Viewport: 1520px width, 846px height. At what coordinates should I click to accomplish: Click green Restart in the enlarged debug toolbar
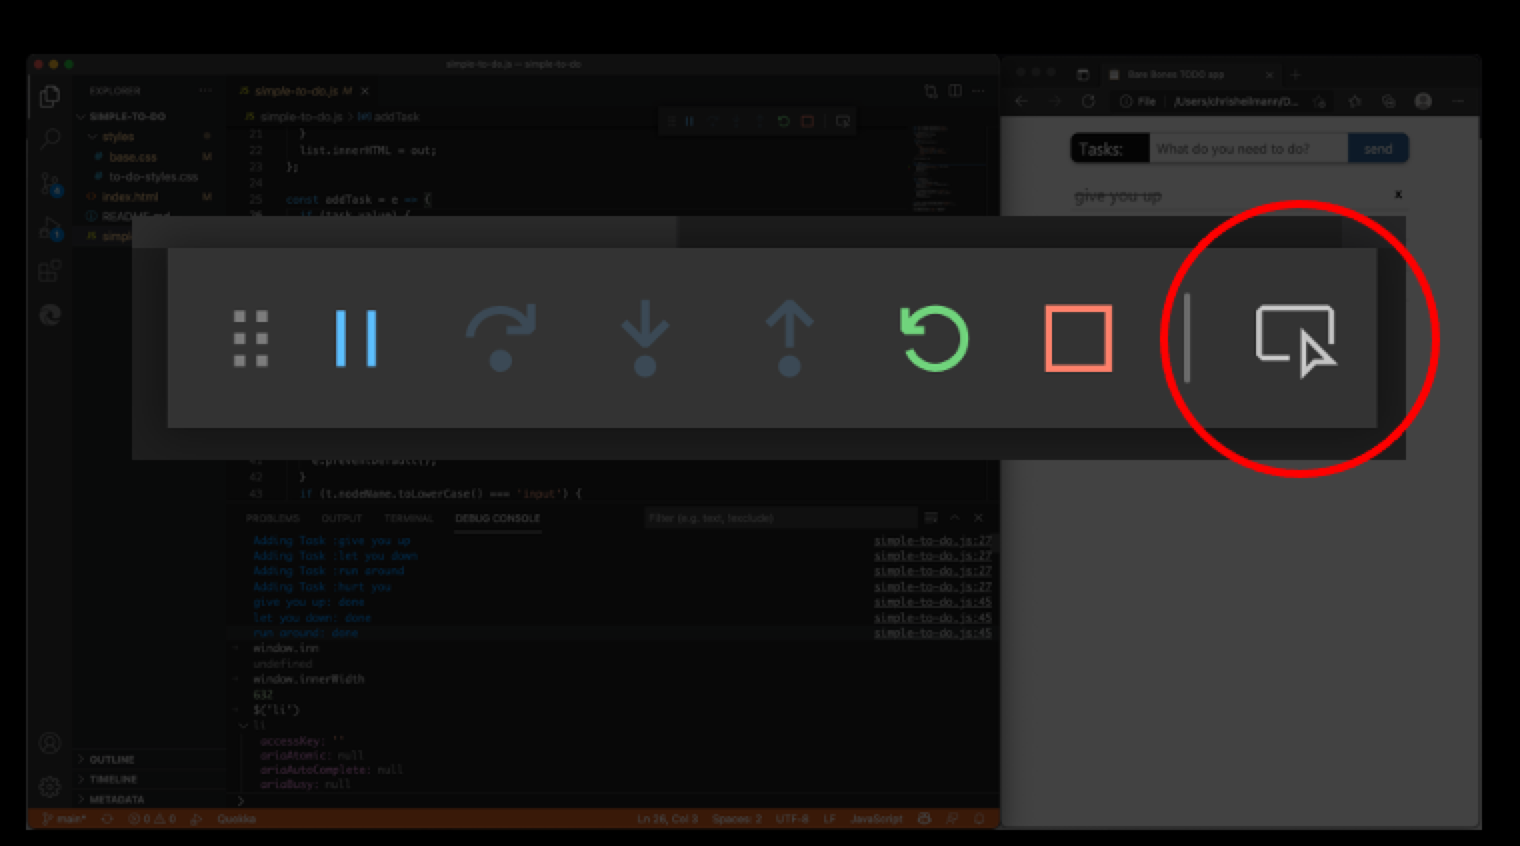(934, 338)
